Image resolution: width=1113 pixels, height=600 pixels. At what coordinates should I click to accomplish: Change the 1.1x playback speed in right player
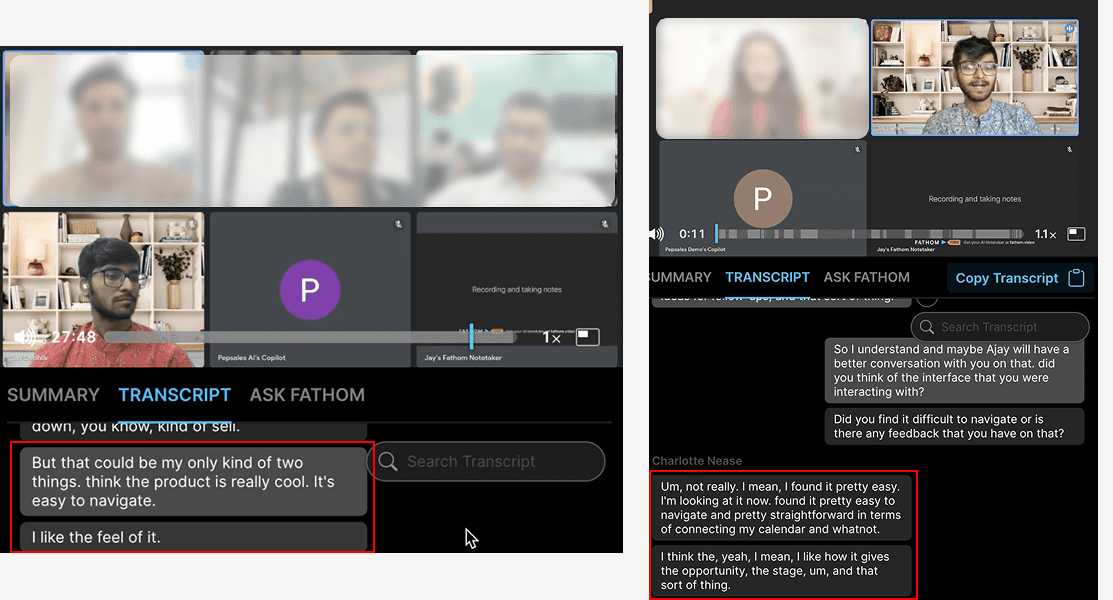pos(1045,234)
